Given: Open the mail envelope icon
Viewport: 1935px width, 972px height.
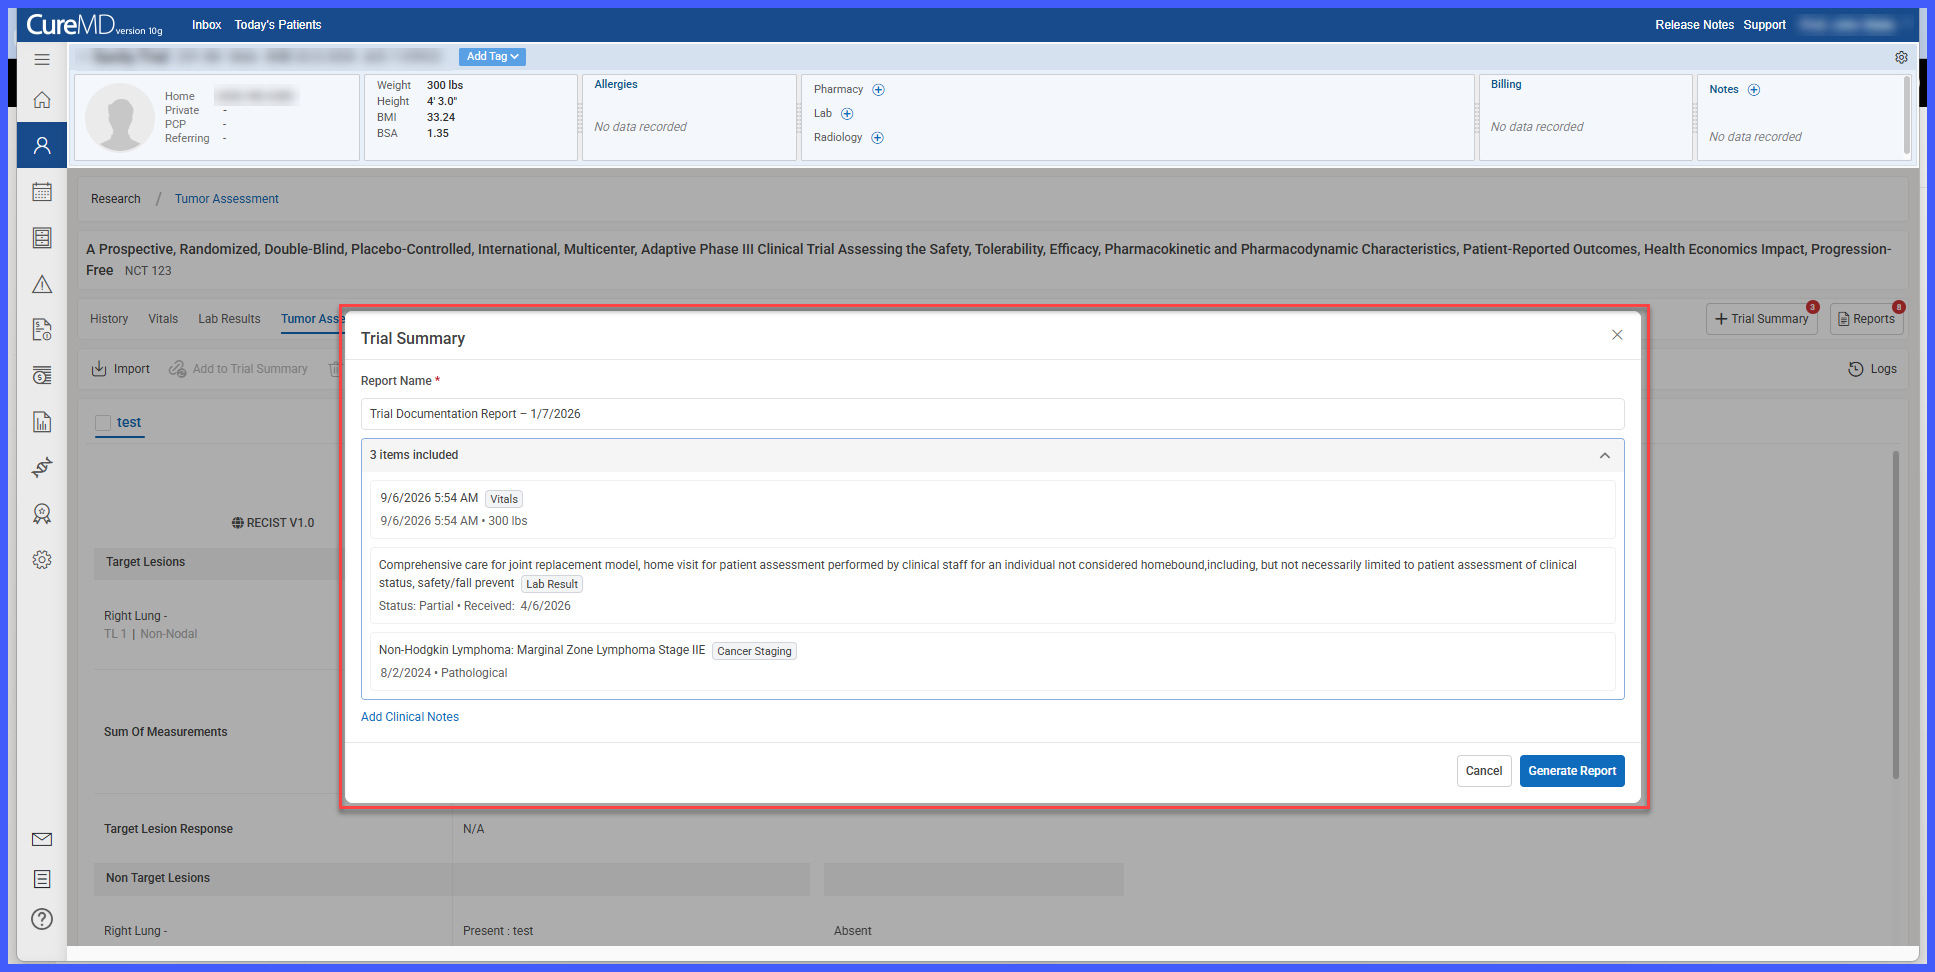Looking at the screenshot, I should [x=42, y=839].
